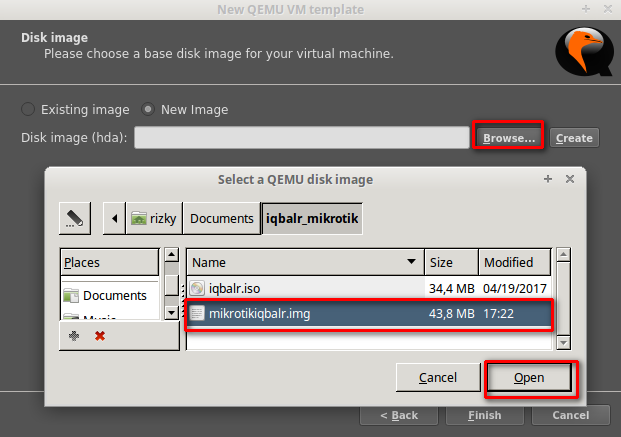The image size is (621, 437).
Task: Go to Documents in the path bar
Action: [222, 218]
